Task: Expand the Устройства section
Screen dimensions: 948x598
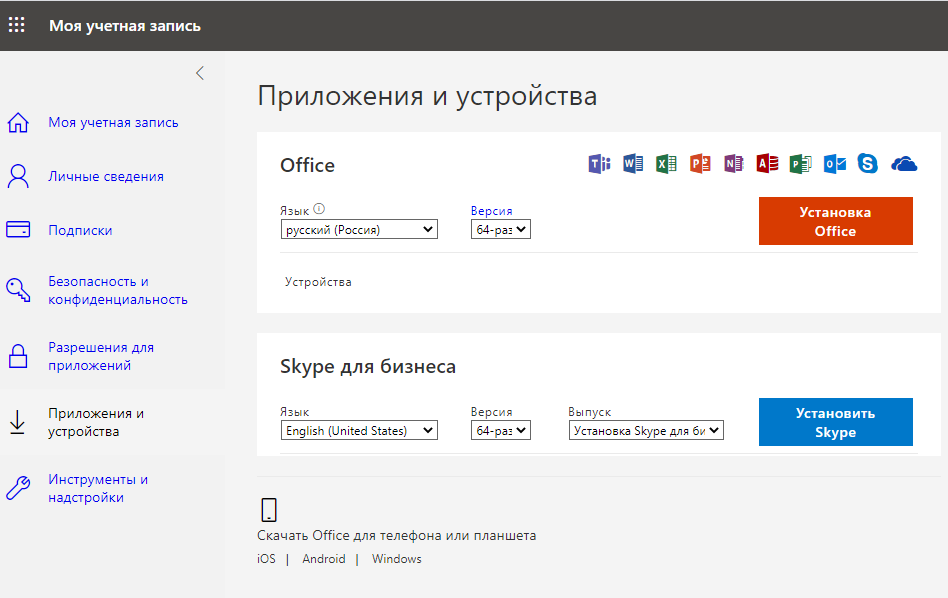Action: [318, 282]
